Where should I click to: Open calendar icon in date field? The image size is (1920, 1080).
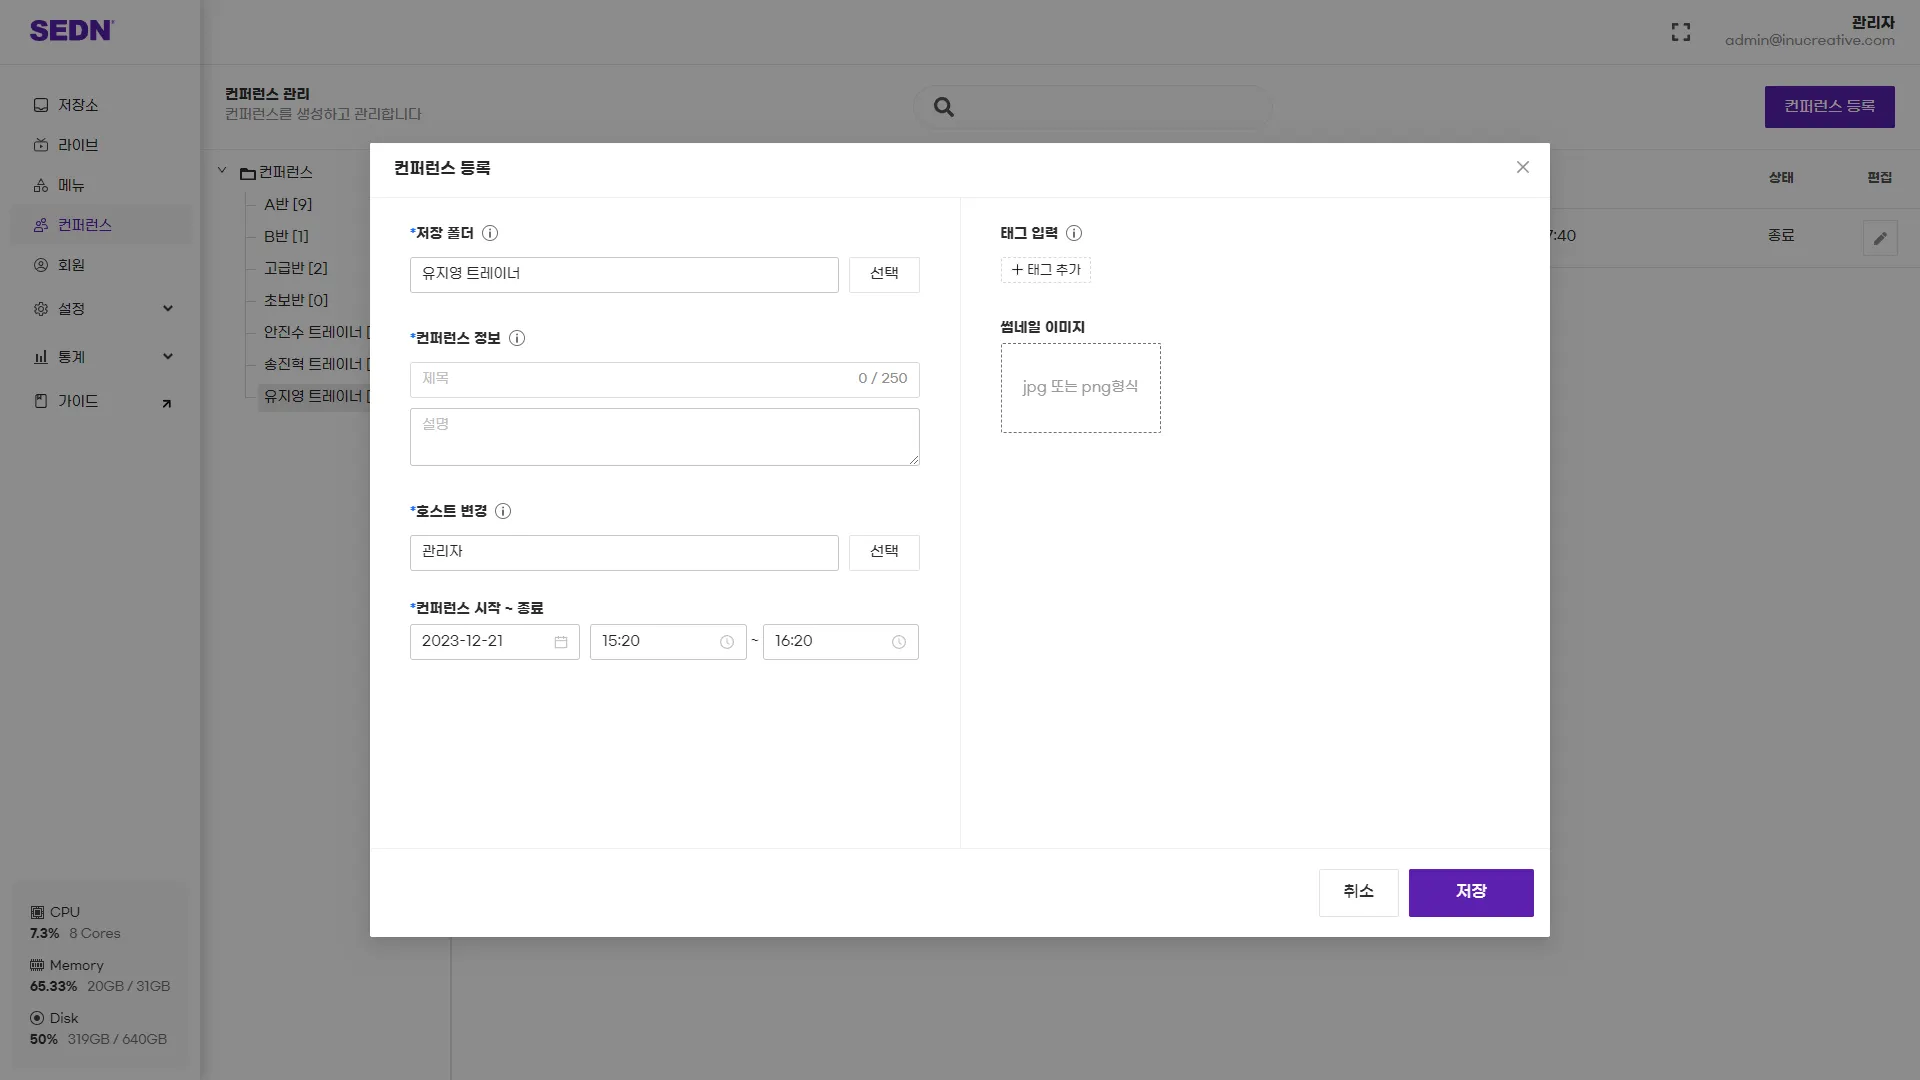coord(561,642)
